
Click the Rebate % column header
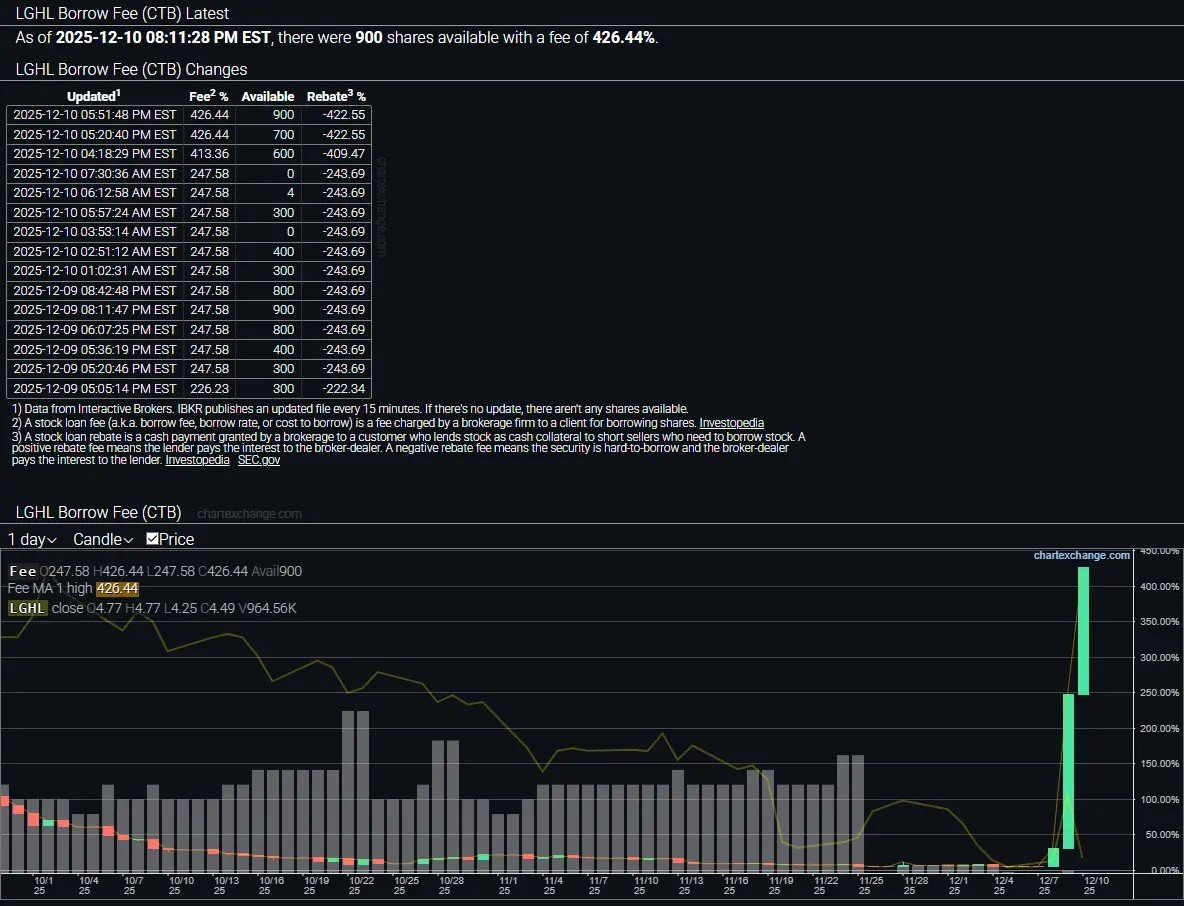coord(336,96)
